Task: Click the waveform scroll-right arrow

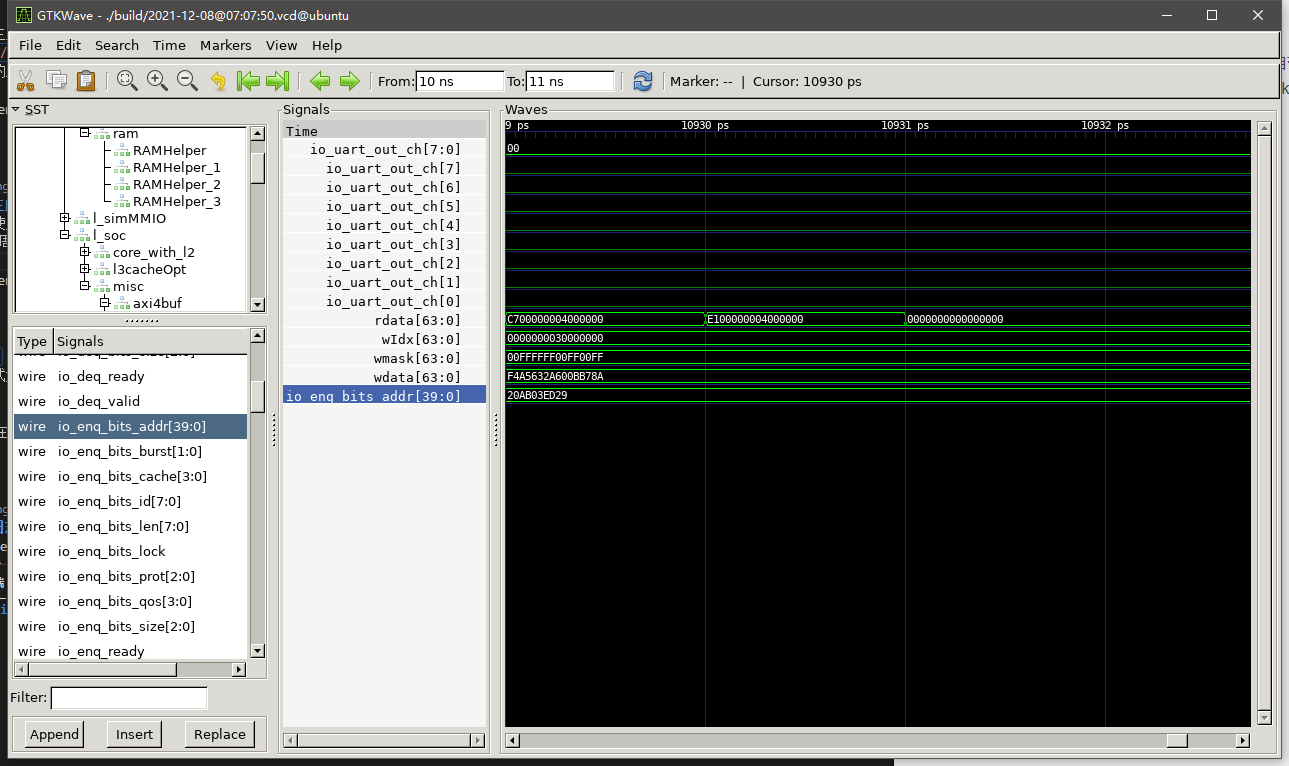Action: 1243,741
